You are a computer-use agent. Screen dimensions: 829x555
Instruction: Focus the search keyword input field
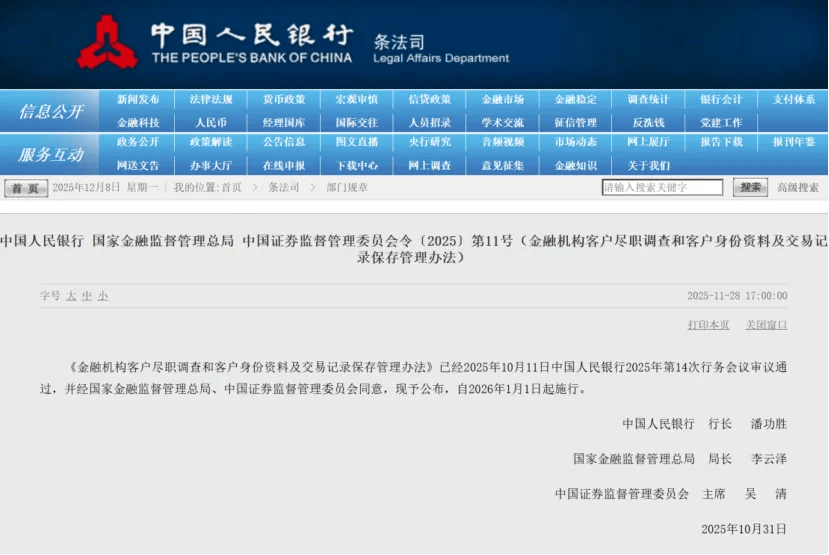662,187
